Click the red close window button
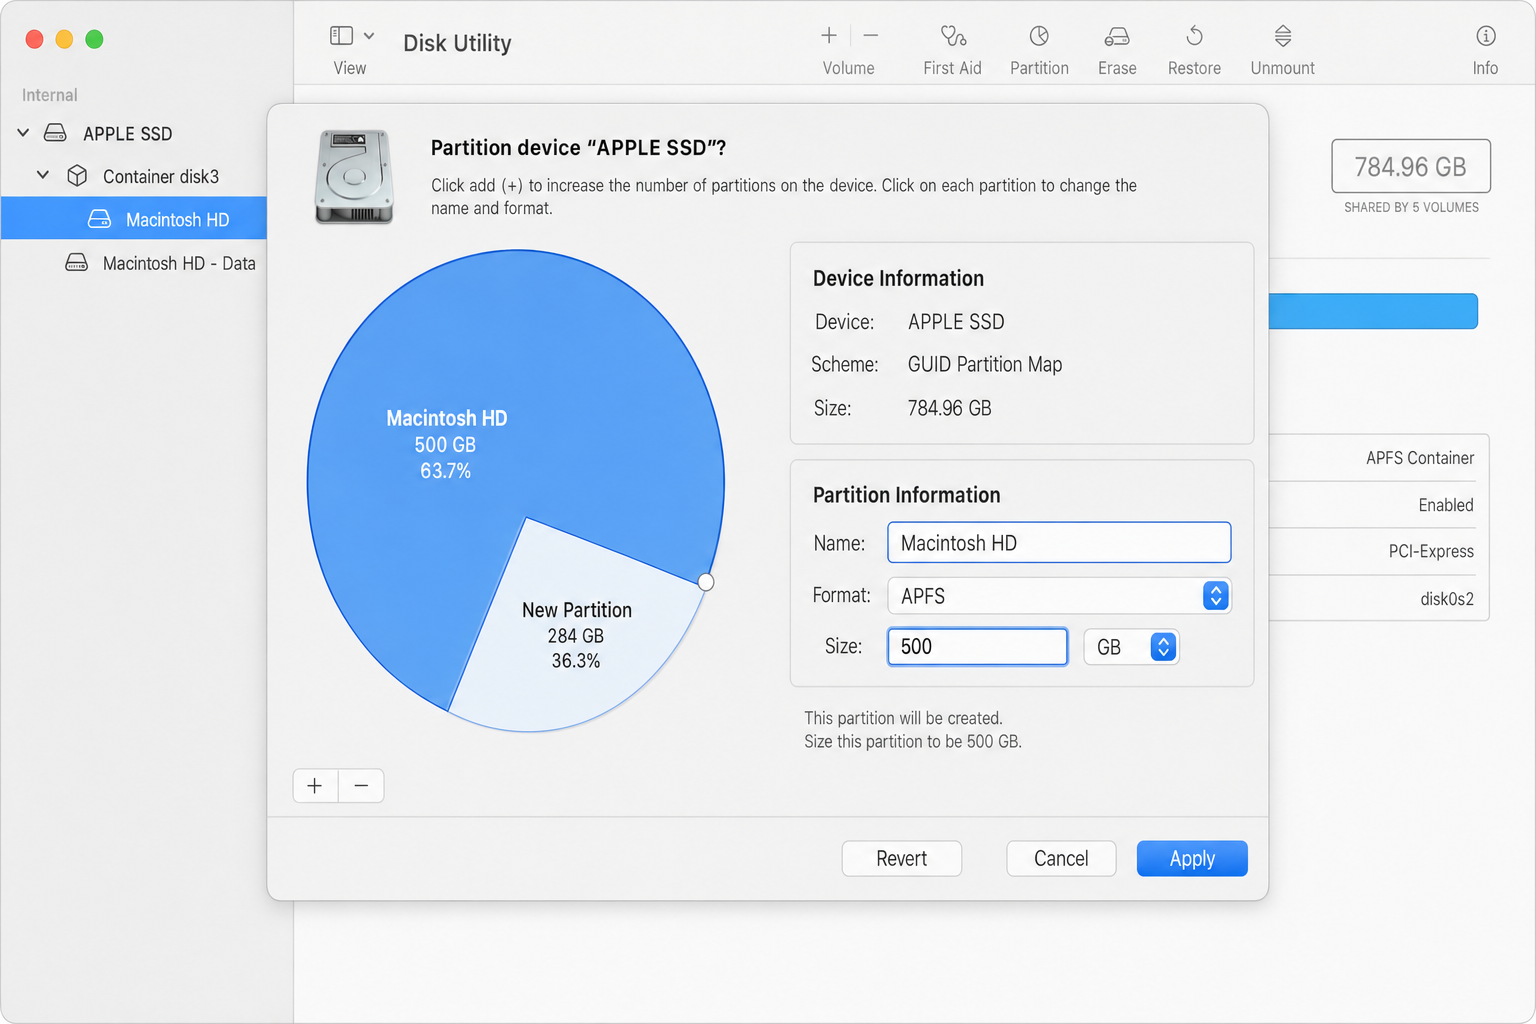Viewport: 1536px width, 1024px height. pyautogui.click(x=34, y=39)
